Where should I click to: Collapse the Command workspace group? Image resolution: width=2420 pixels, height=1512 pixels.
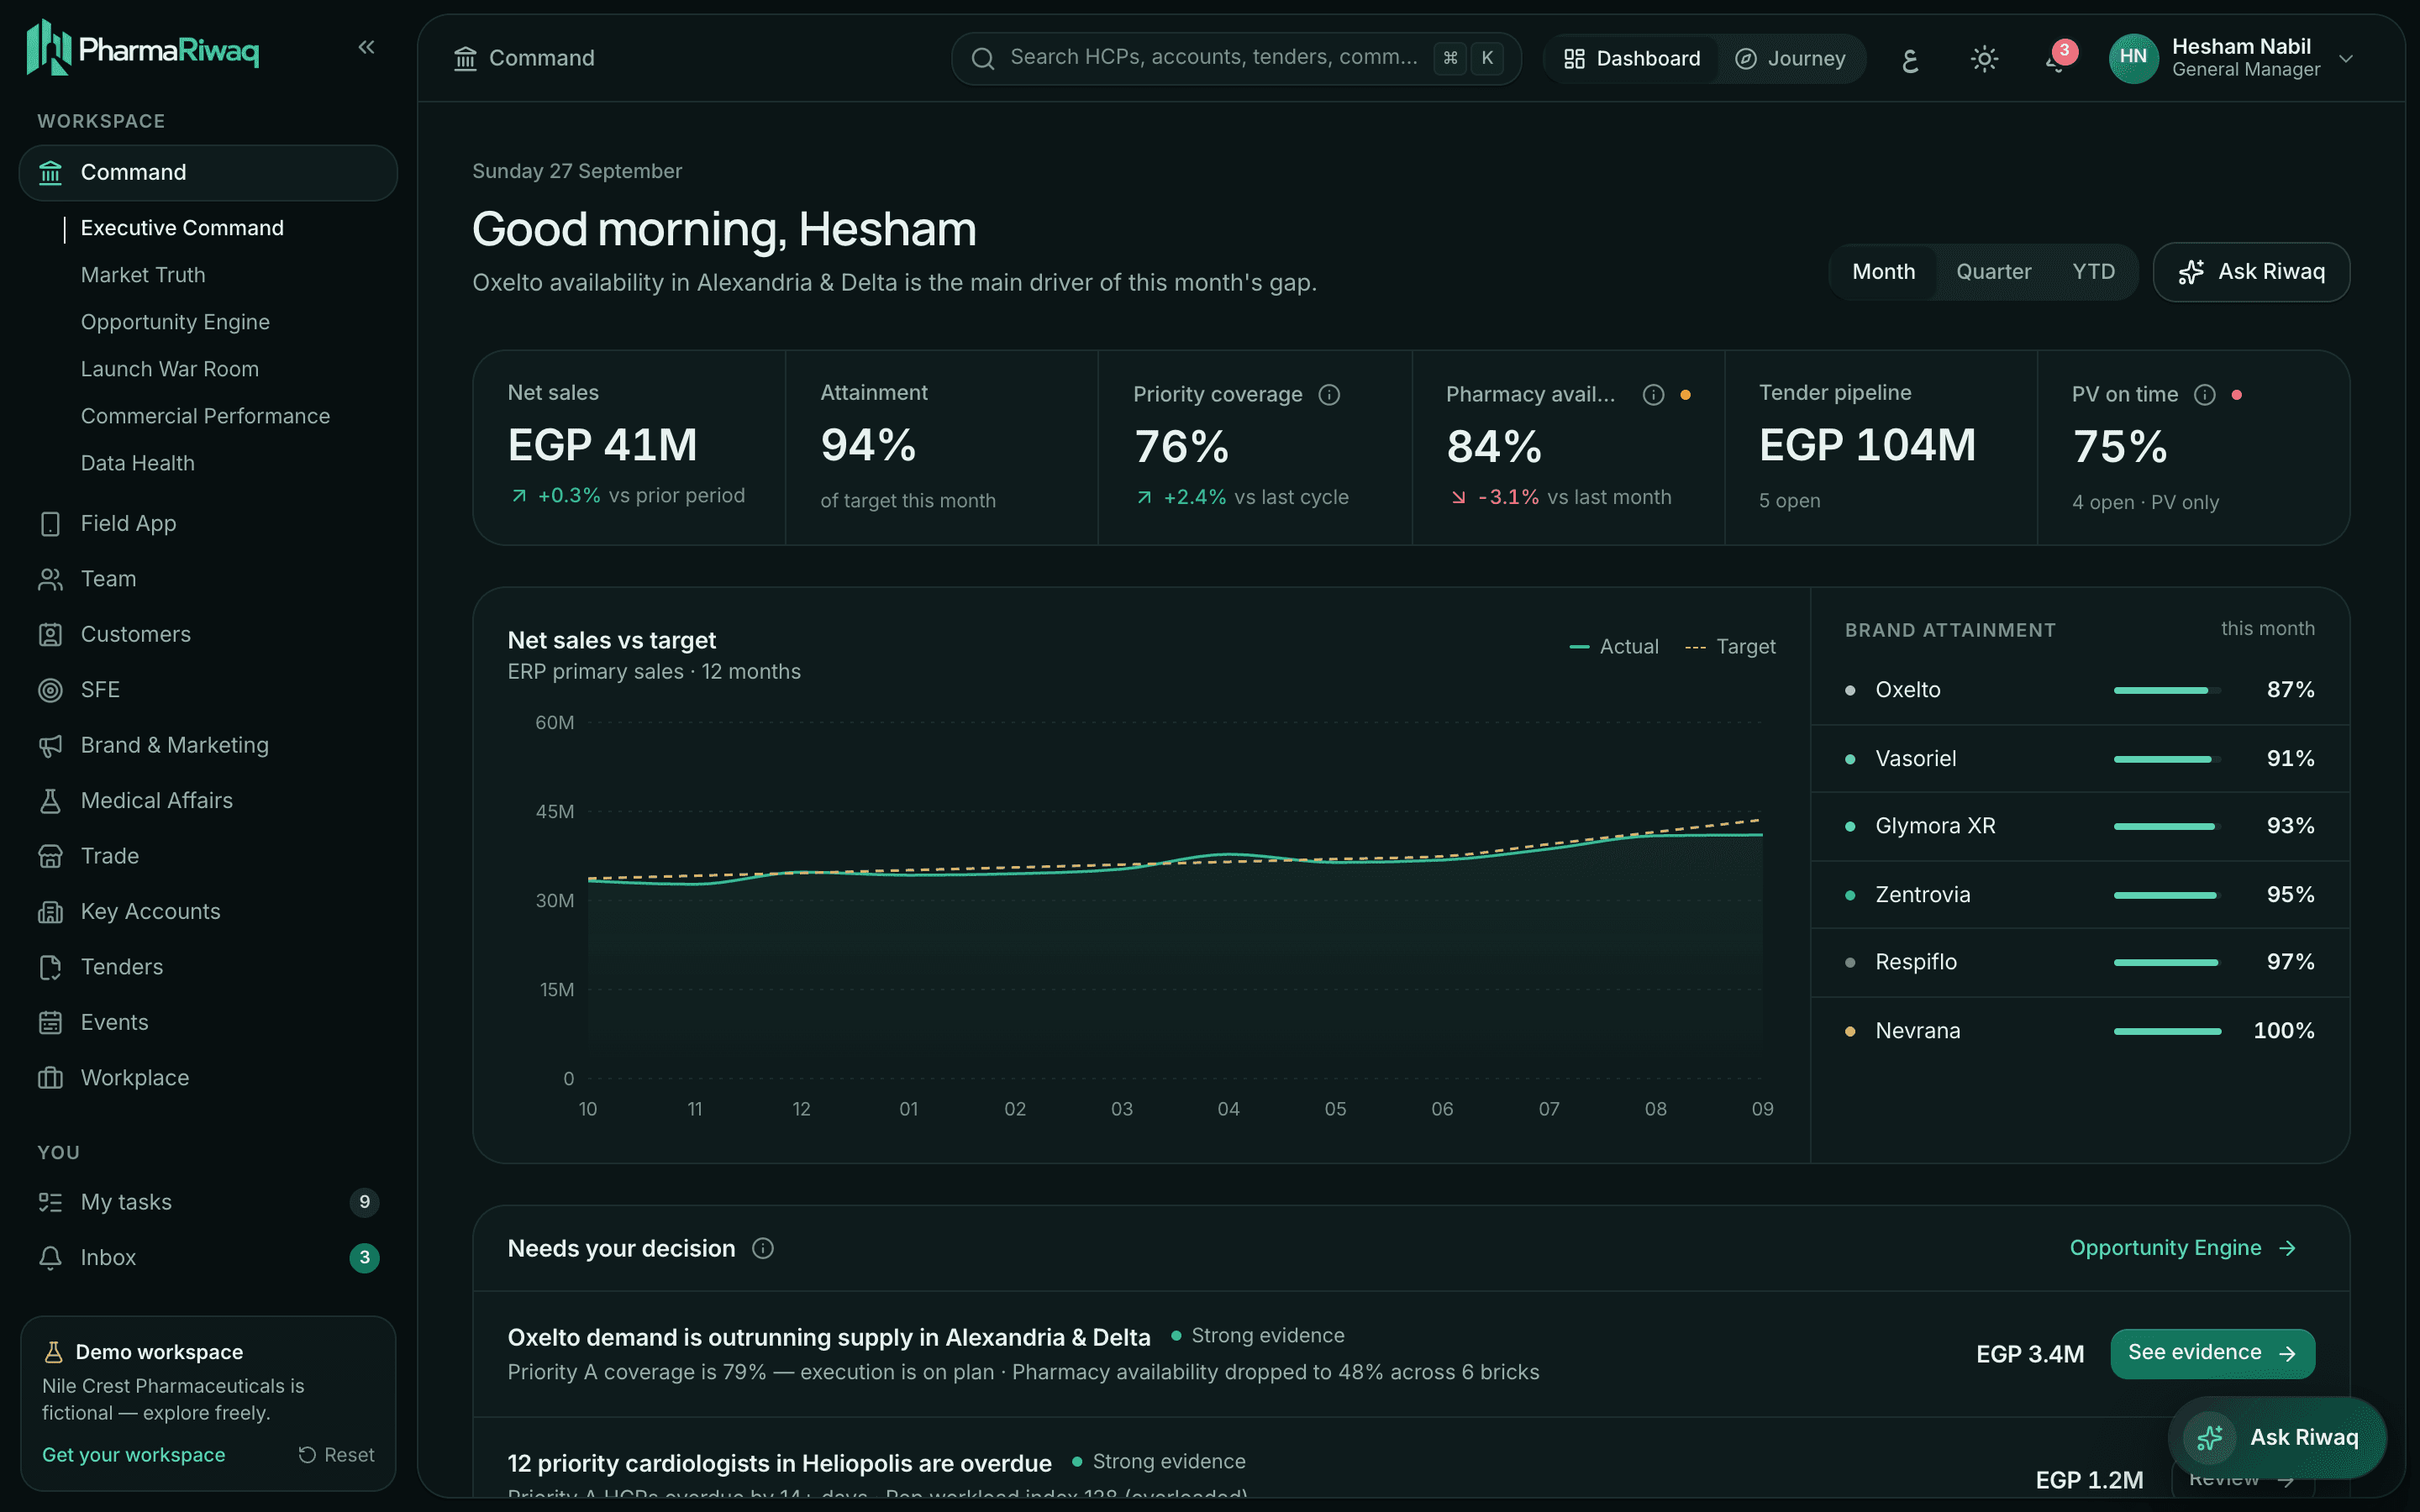[x=208, y=172]
